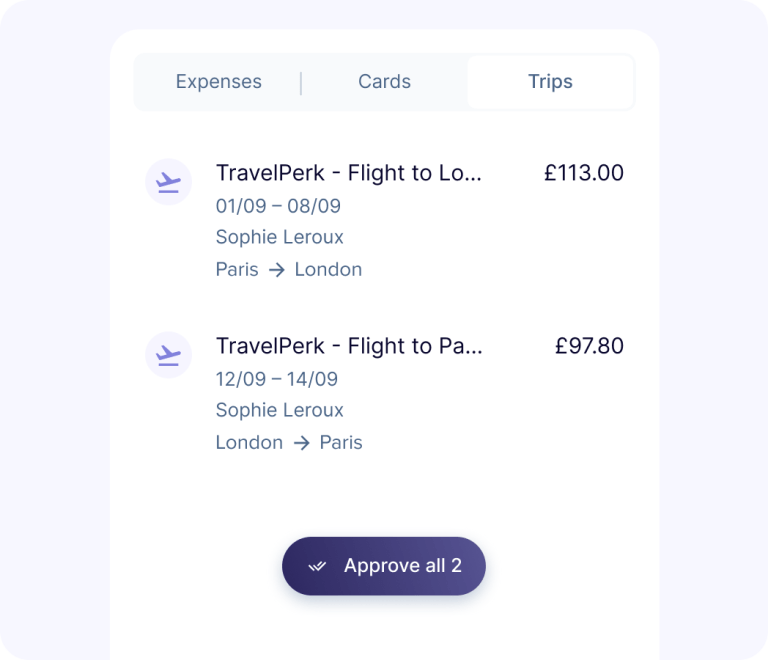Select the 01/09 – 08/09 date range
This screenshot has width=768, height=660.
tap(278, 206)
